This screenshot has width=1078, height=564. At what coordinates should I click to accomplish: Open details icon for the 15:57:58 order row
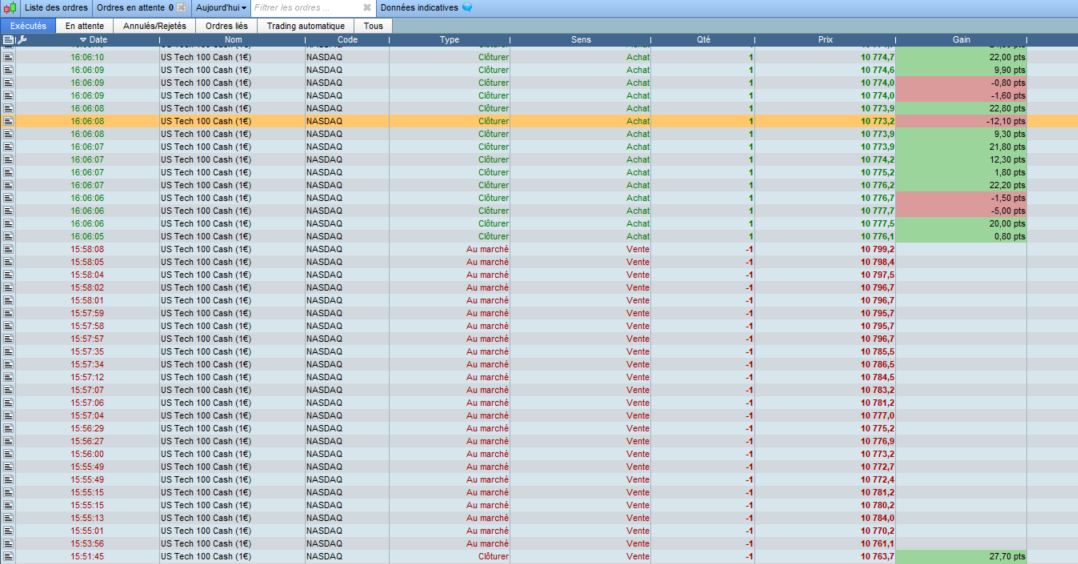coord(8,326)
